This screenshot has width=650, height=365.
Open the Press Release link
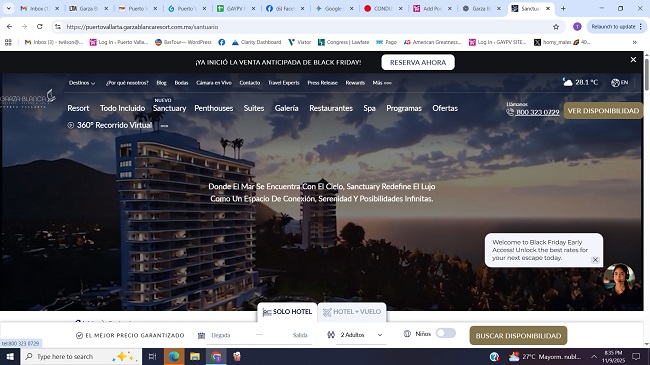coord(323,83)
